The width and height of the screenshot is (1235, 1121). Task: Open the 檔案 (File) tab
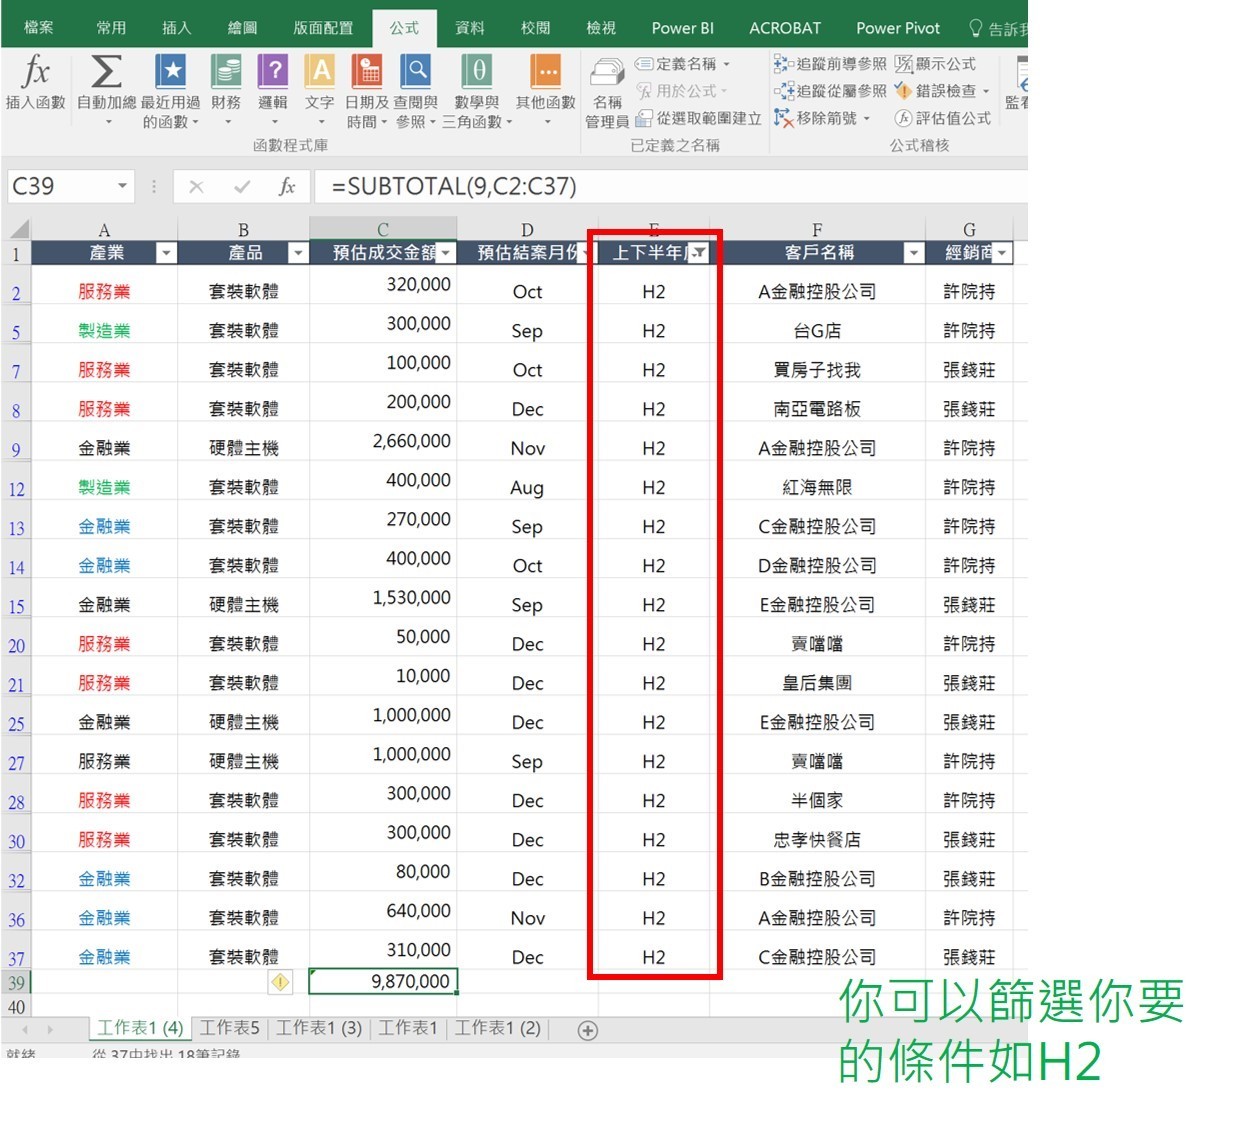[39, 28]
